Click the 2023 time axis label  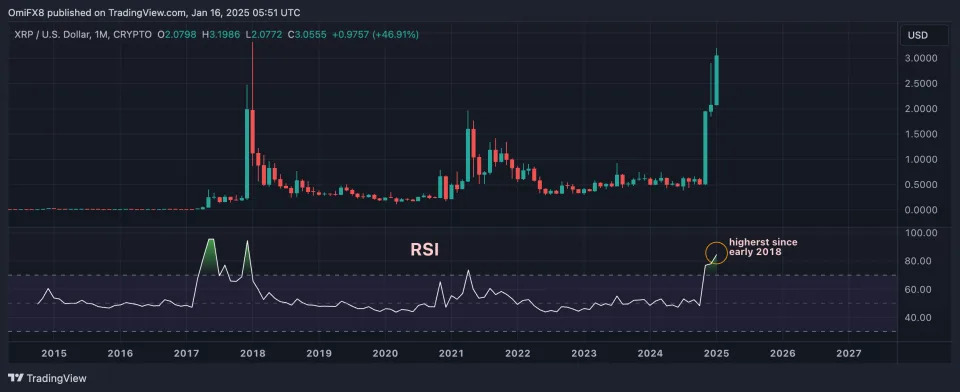coord(584,353)
